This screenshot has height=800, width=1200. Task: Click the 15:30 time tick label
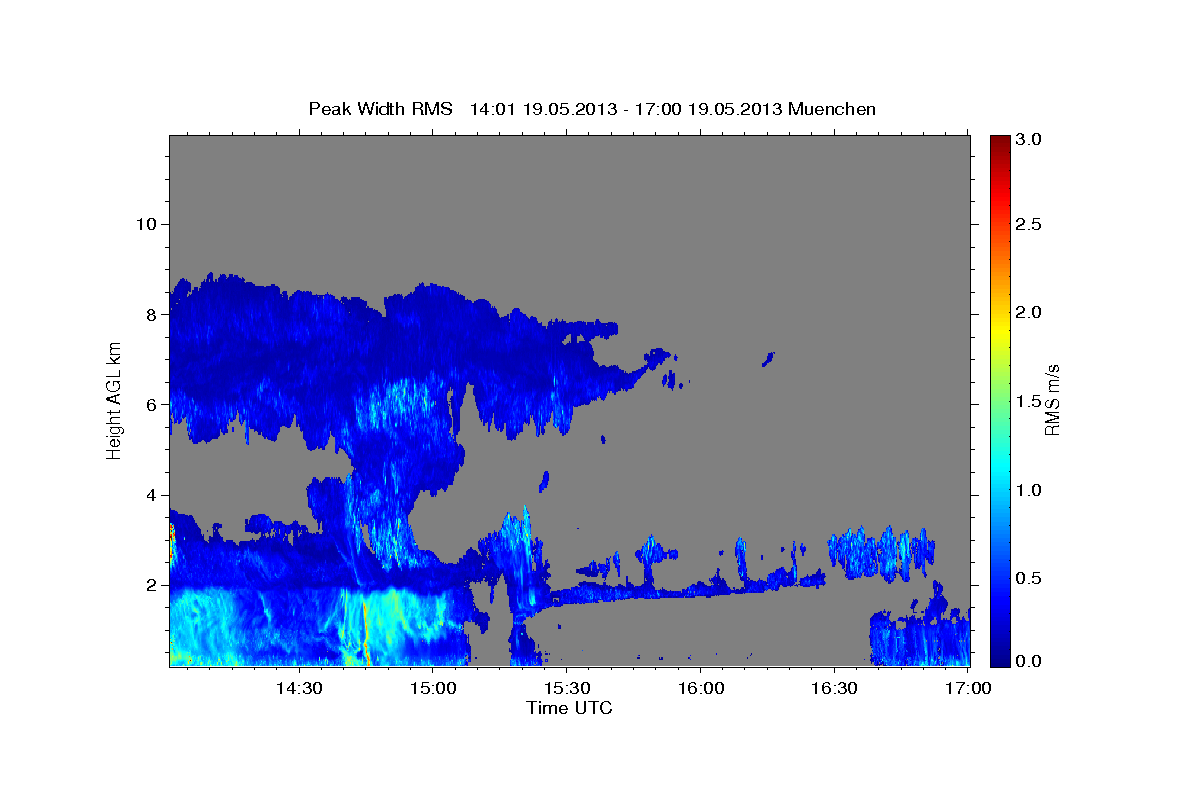click(567, 688)
